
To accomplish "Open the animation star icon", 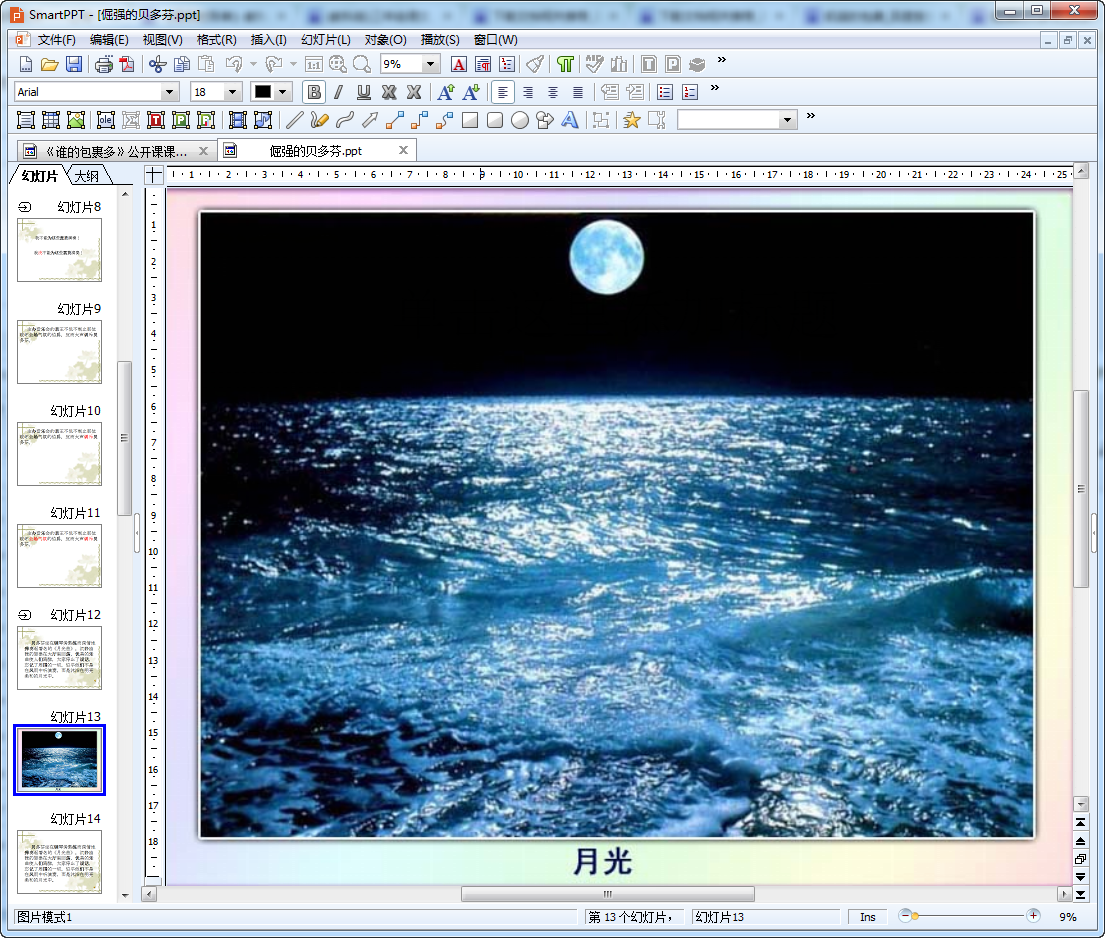I will click(x=631, y=120).
